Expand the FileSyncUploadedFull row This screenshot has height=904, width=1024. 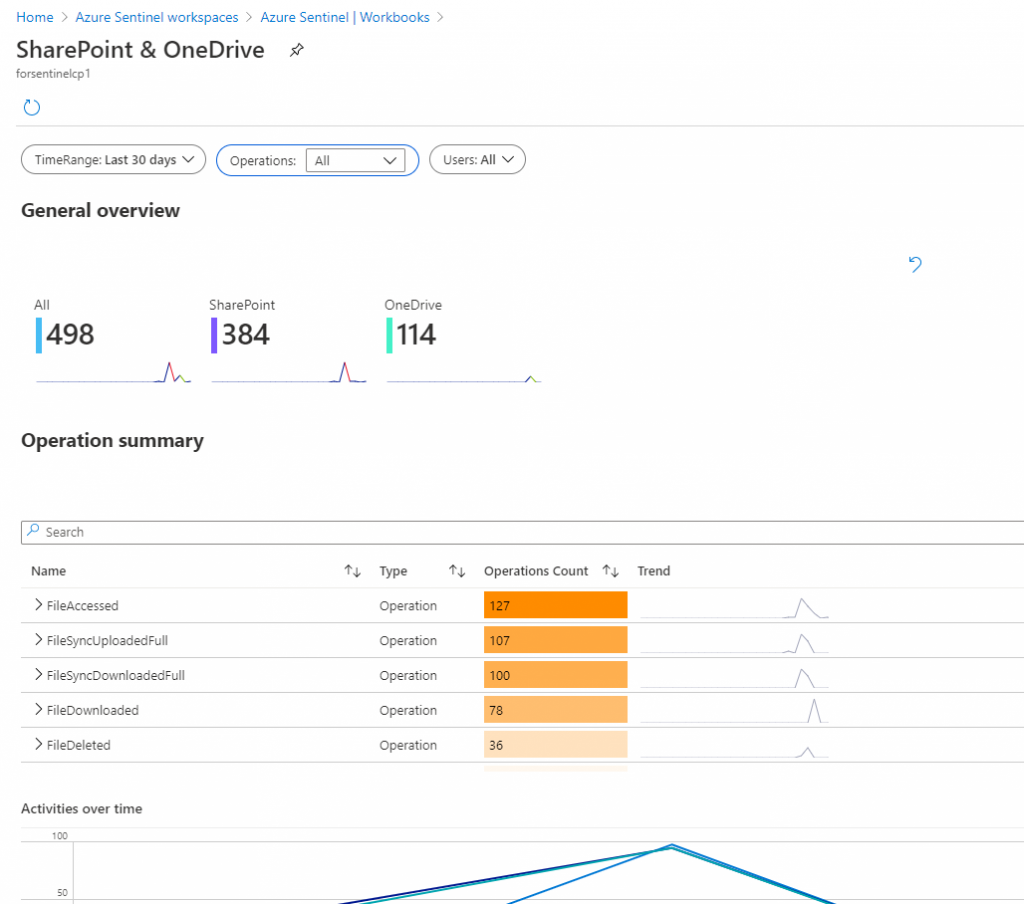point(39,639)
